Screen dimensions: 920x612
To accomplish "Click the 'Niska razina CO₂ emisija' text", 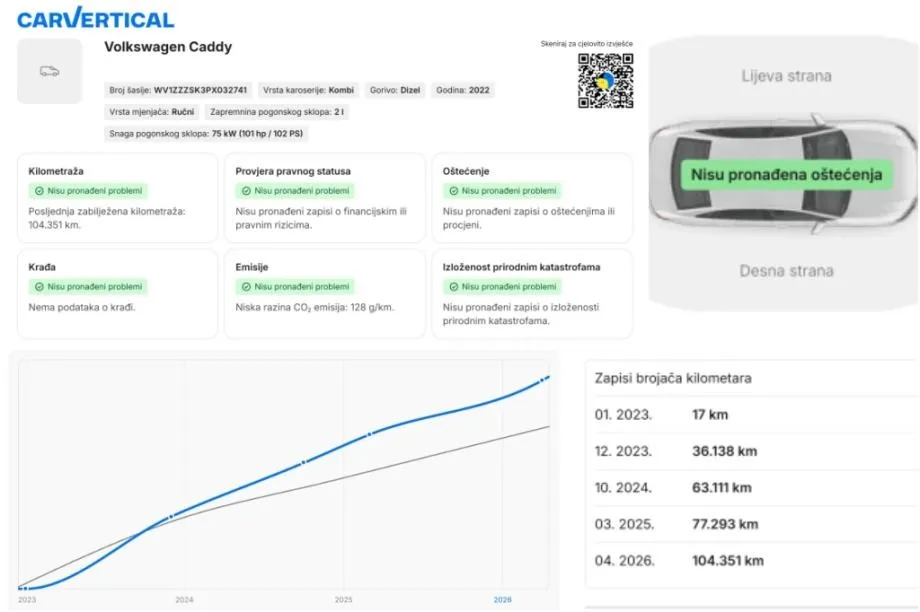I will pyautogui.click(x=314, y=307).
